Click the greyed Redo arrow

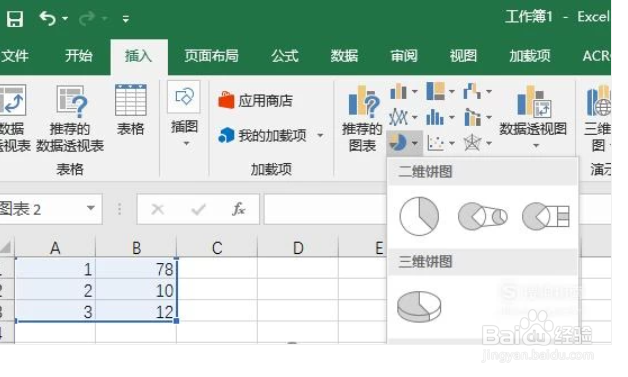(87, 18)
